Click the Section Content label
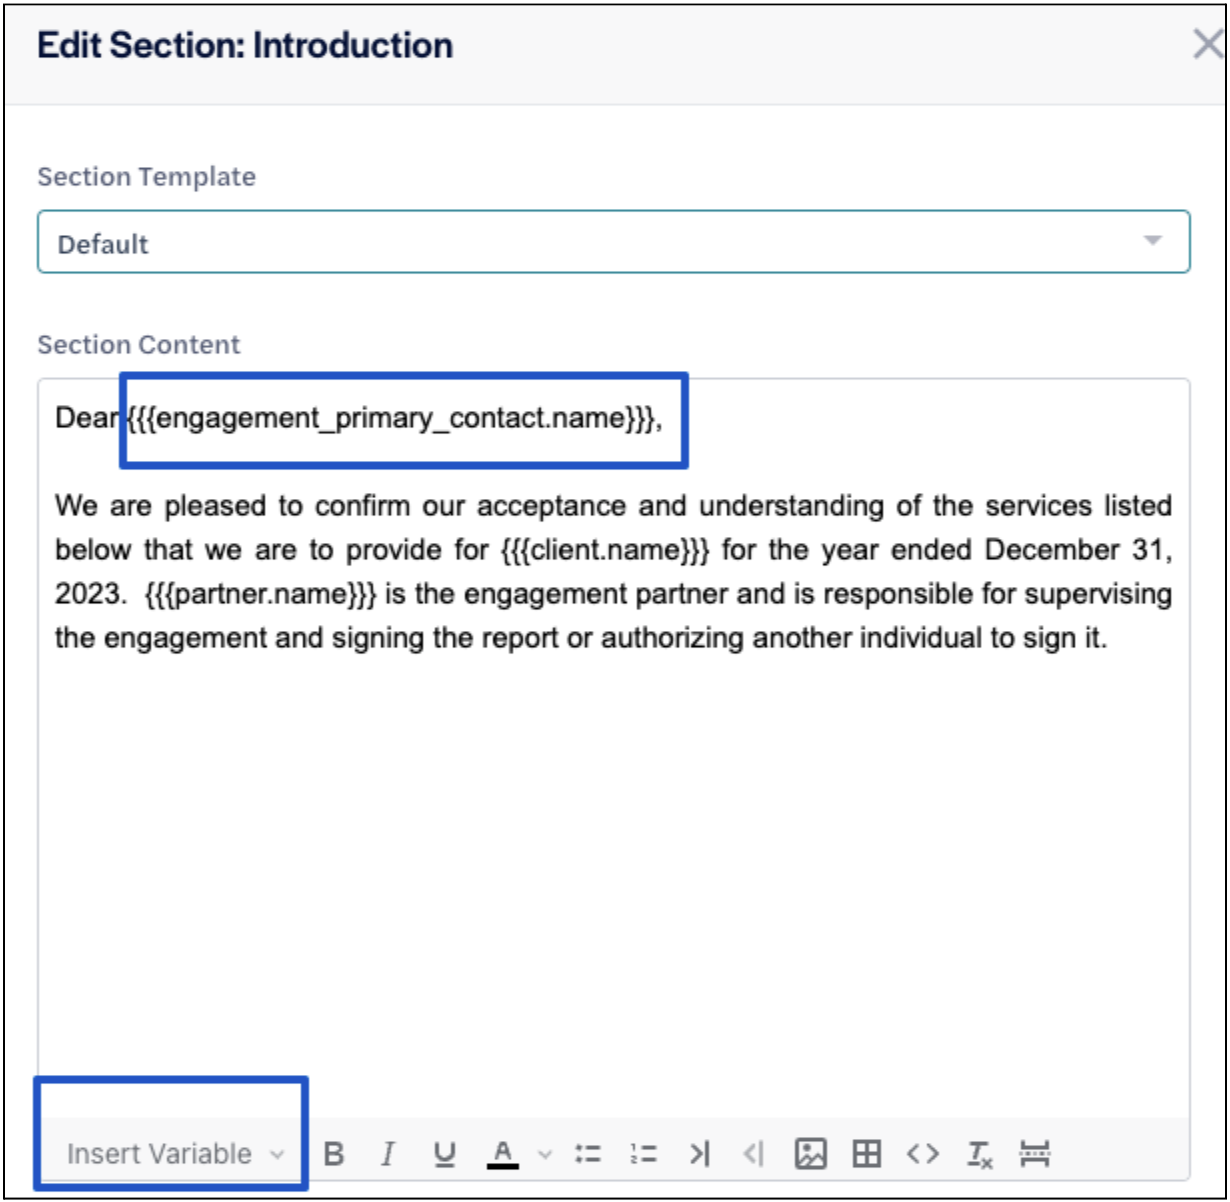The height and width of the screenshot is (1202, 1230). tap(139, 345)
